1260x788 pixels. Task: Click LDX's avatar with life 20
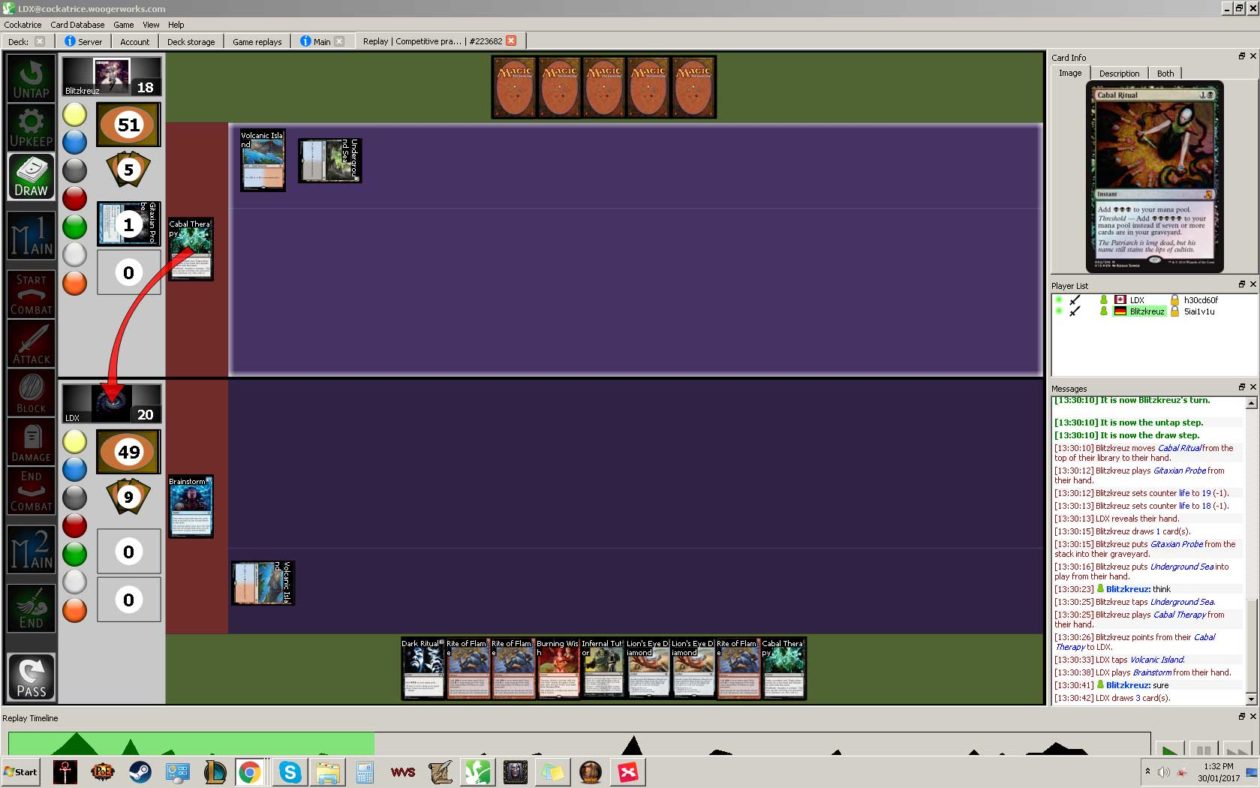[112, 403]
